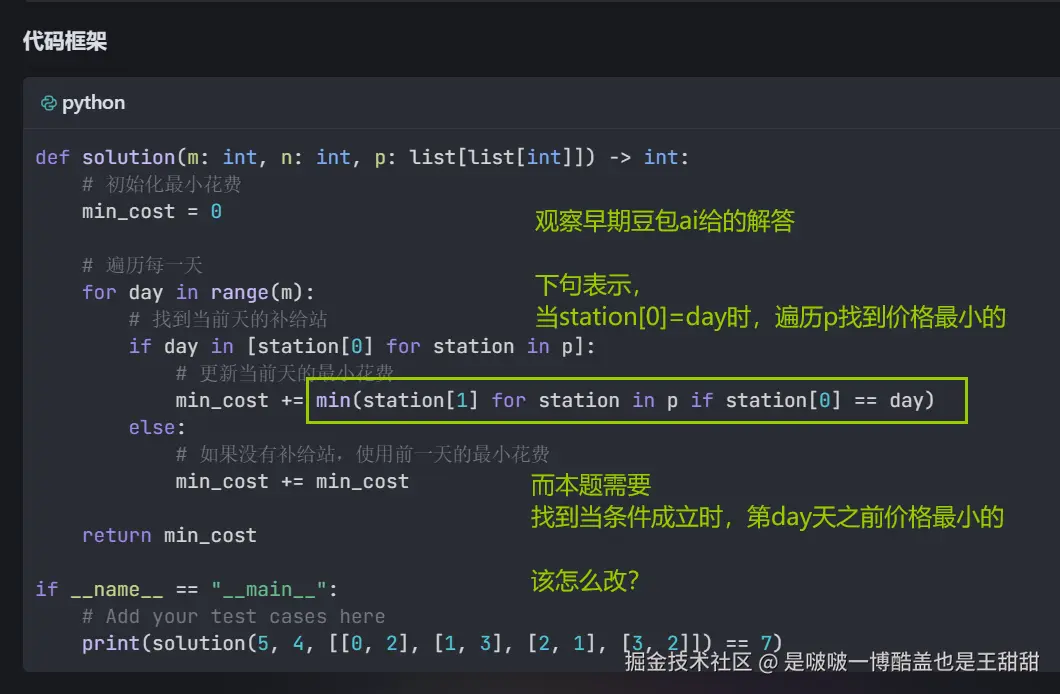Click the python language label
The width and height of the screenshot is (1060, 694).
point(93,103)
